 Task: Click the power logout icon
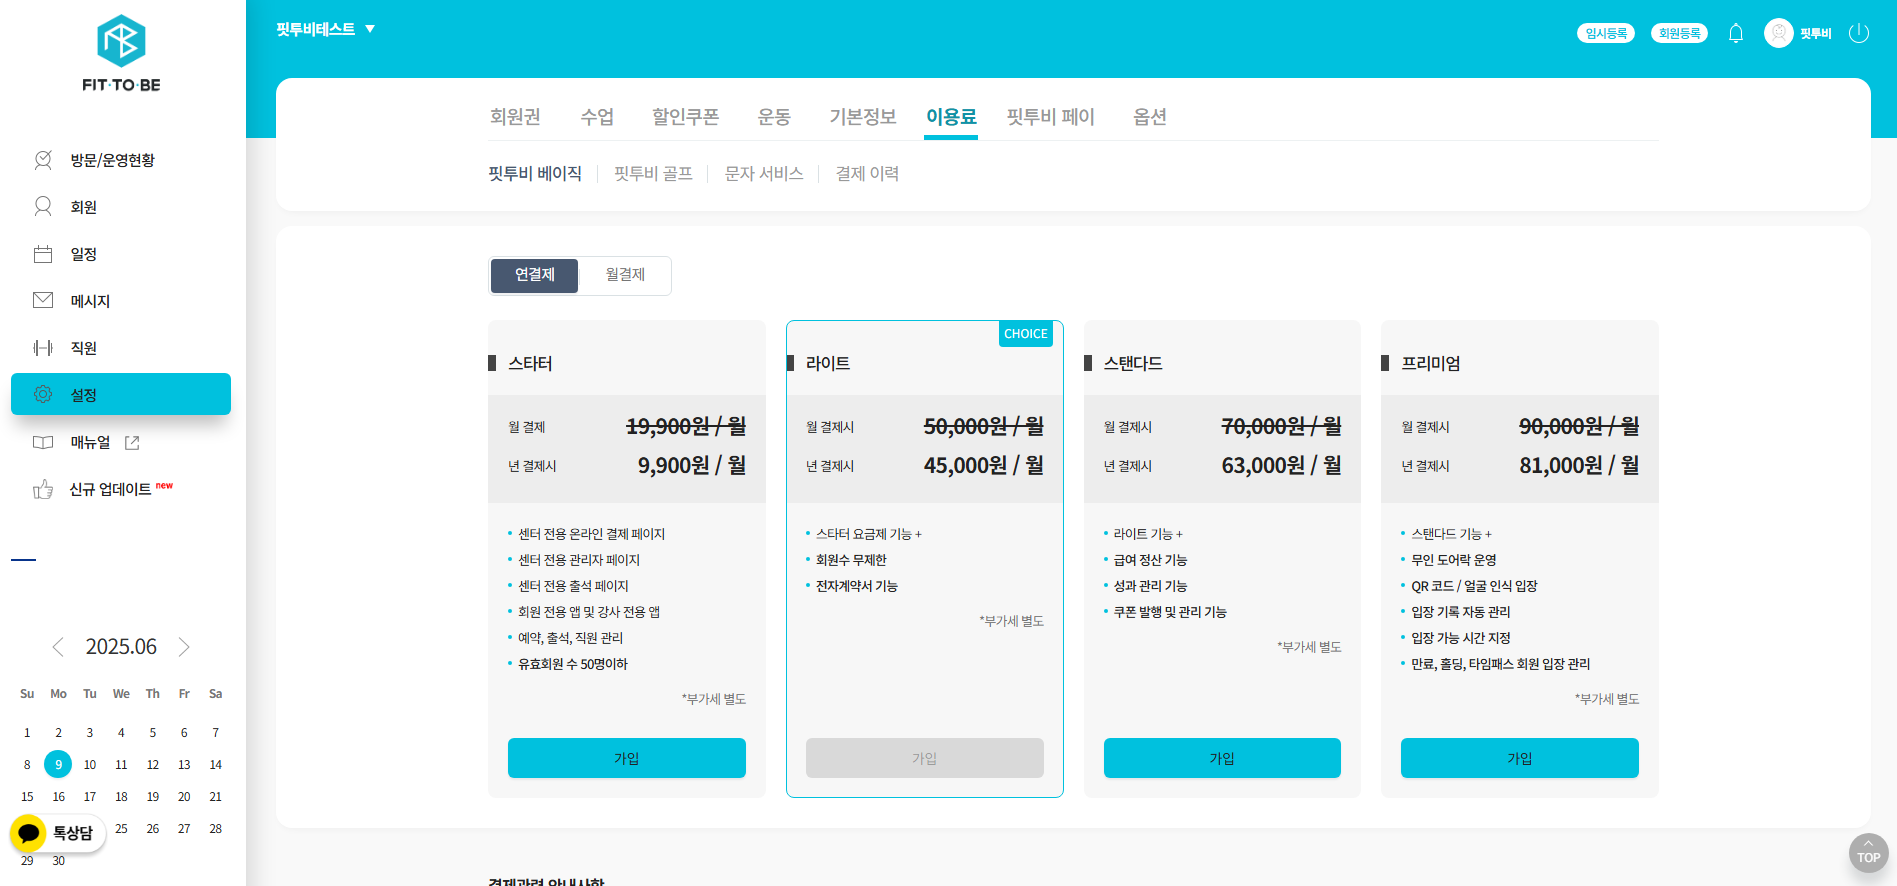coord(1859,33)
